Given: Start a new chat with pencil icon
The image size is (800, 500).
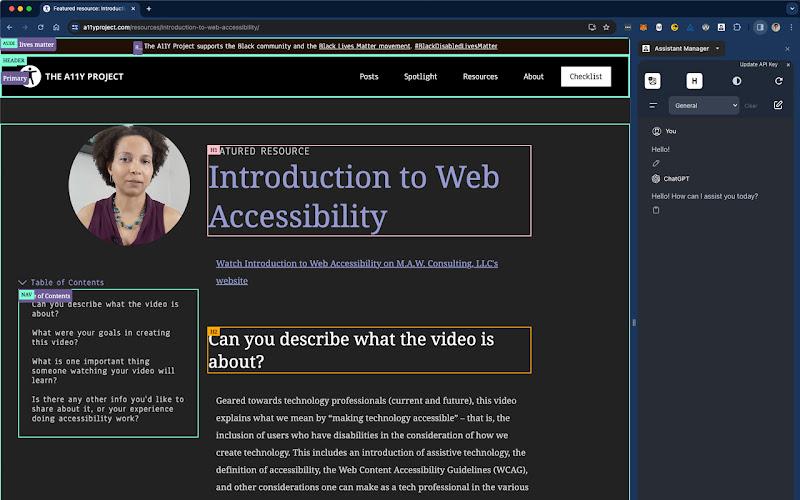Looking at the screenshot, I should [778, 105].
